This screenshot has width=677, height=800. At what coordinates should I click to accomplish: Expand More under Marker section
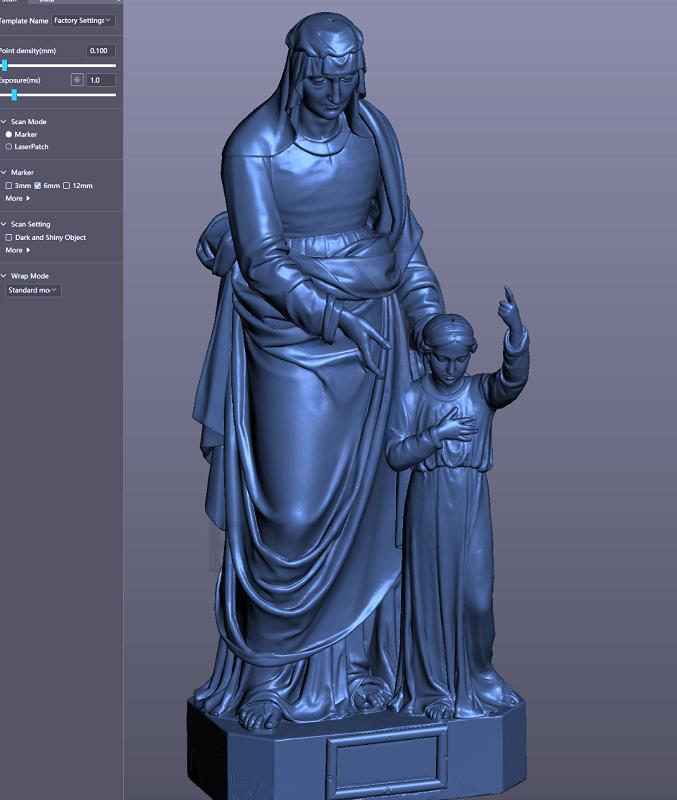(x=17, y=199)
